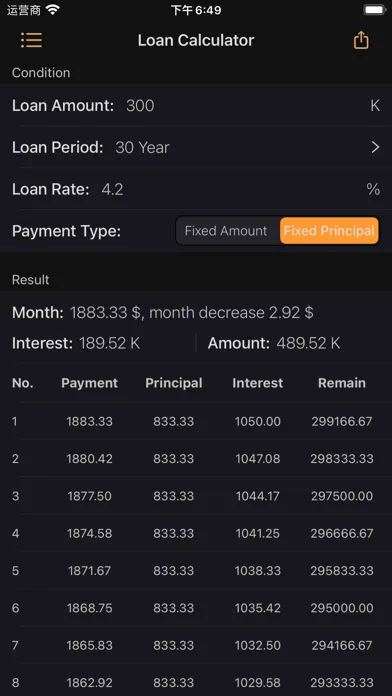This screenshot has width=392, height=696.
Task: Tap the percent symbol beside Loan Rate
Action: [x=373, y=190]
